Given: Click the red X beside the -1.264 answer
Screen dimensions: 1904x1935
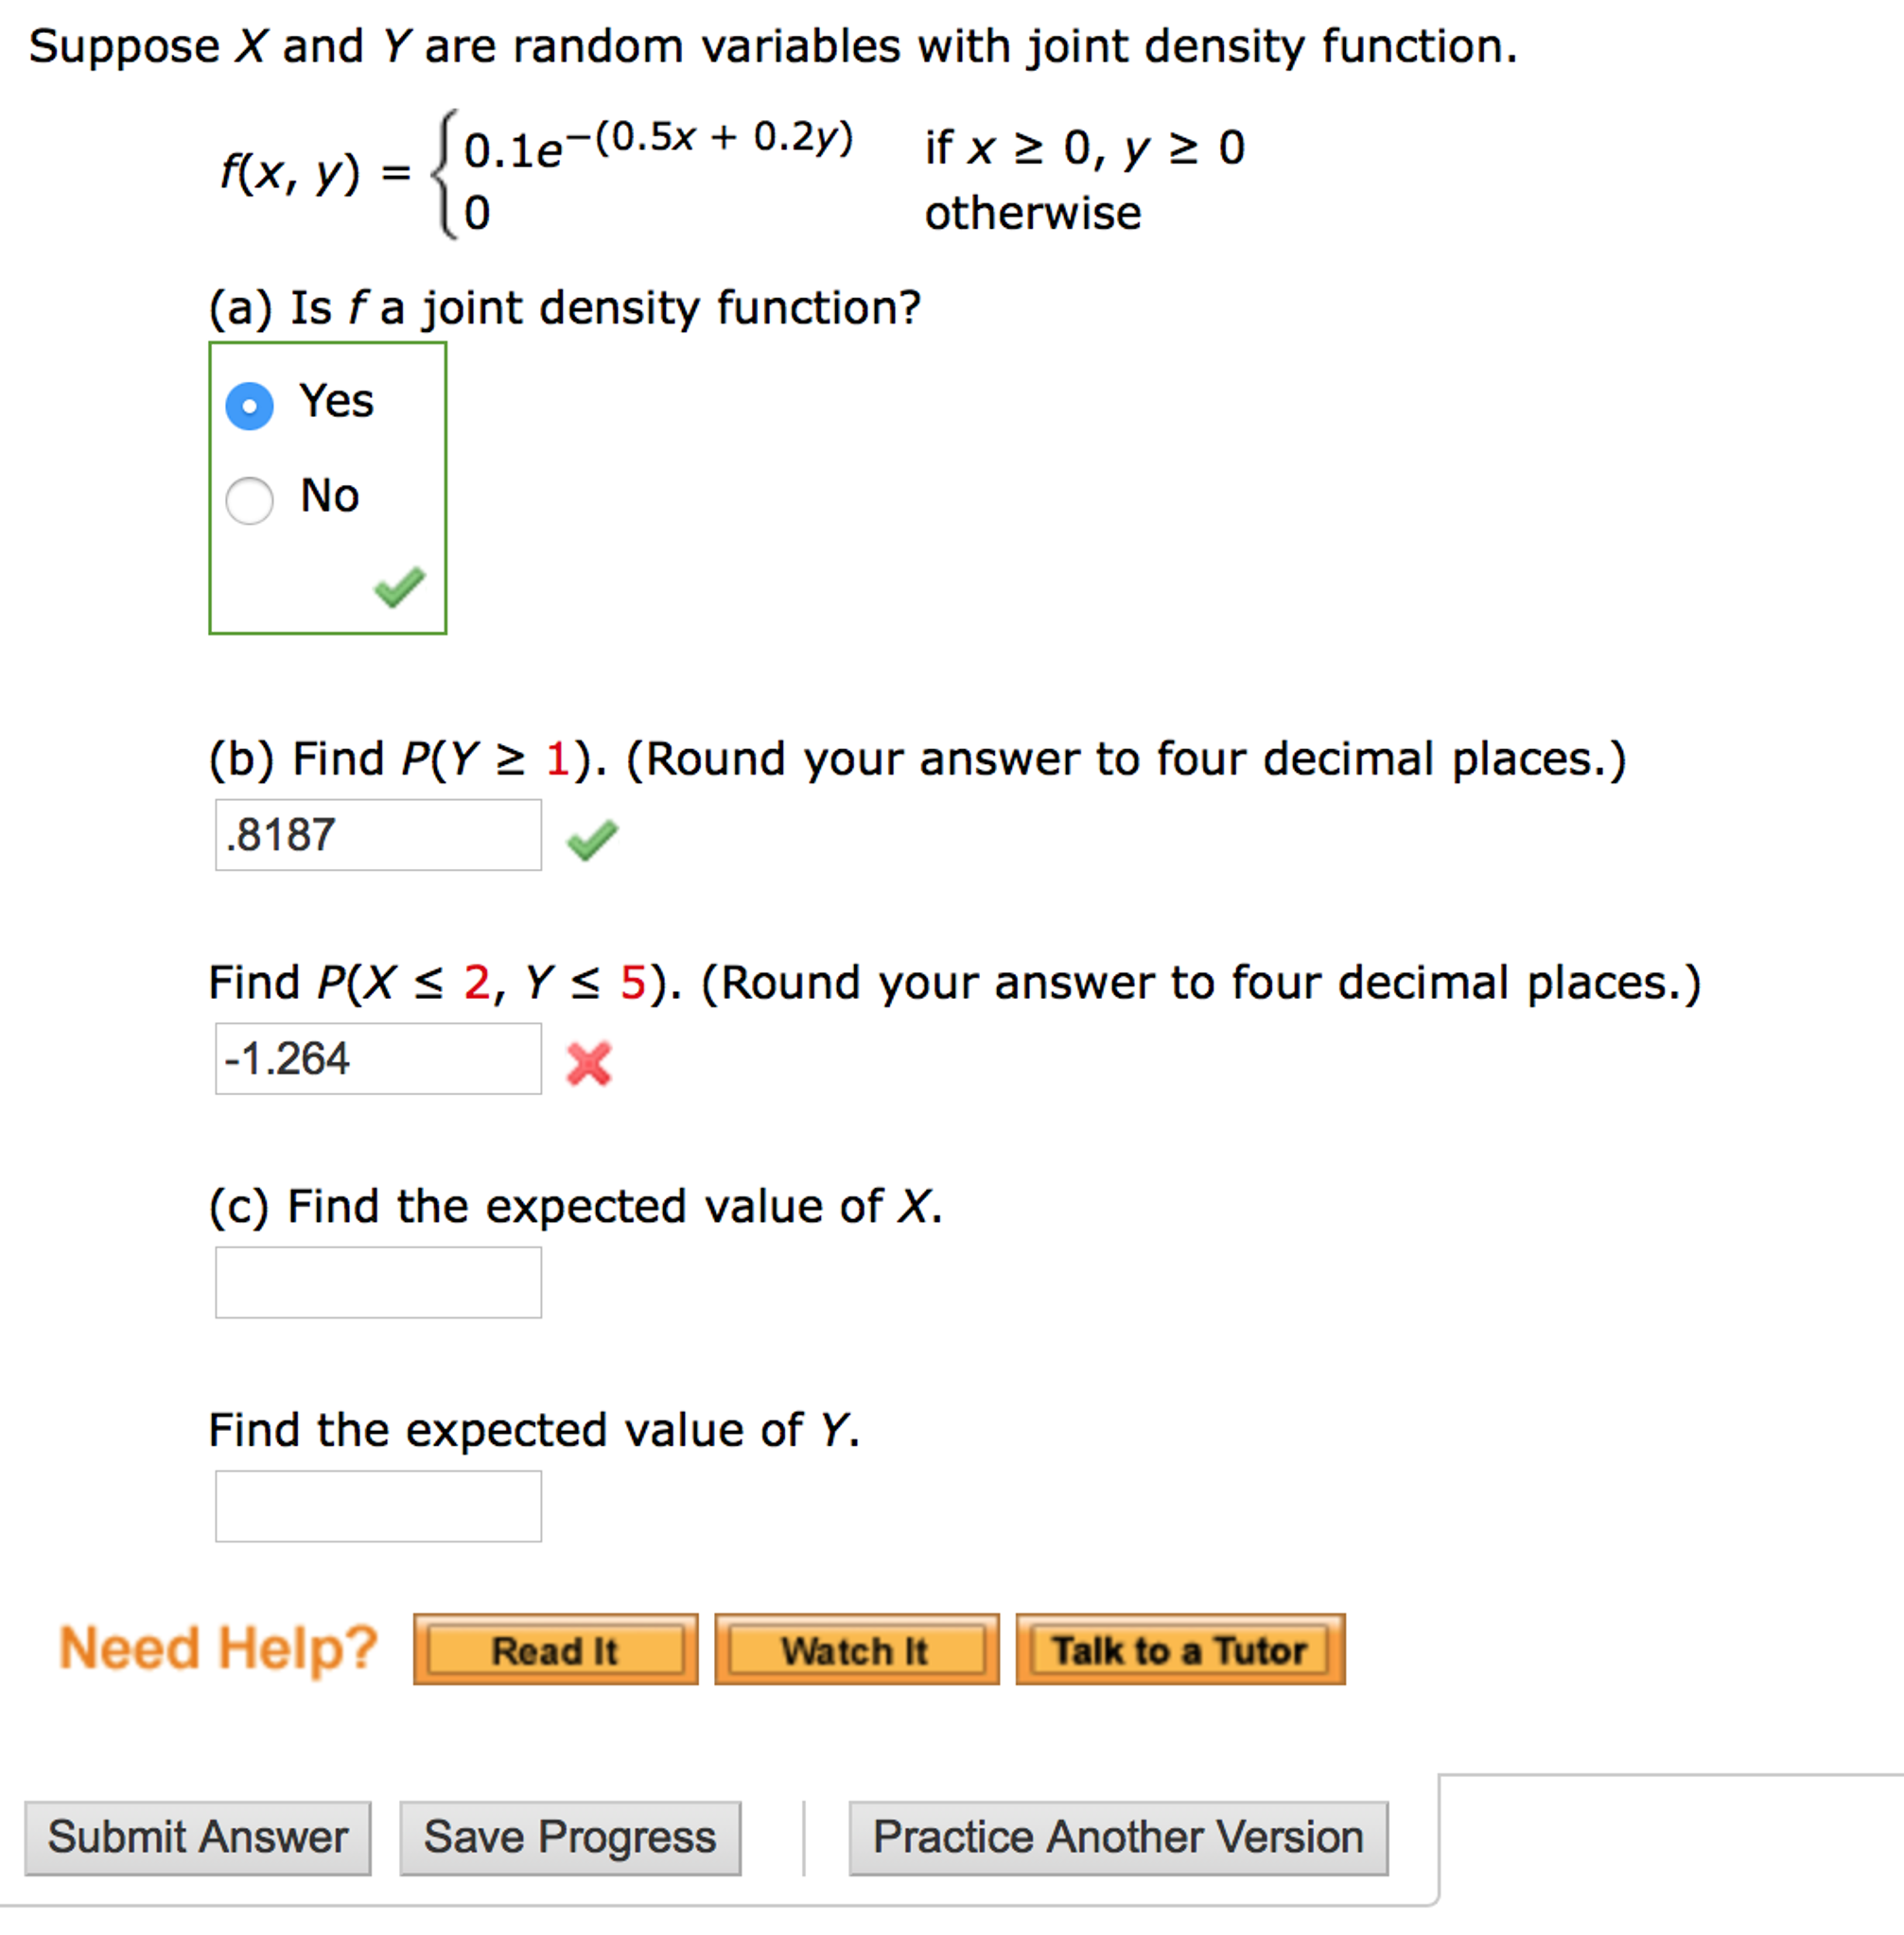Looking at the screenshot, I should 590,1063.
